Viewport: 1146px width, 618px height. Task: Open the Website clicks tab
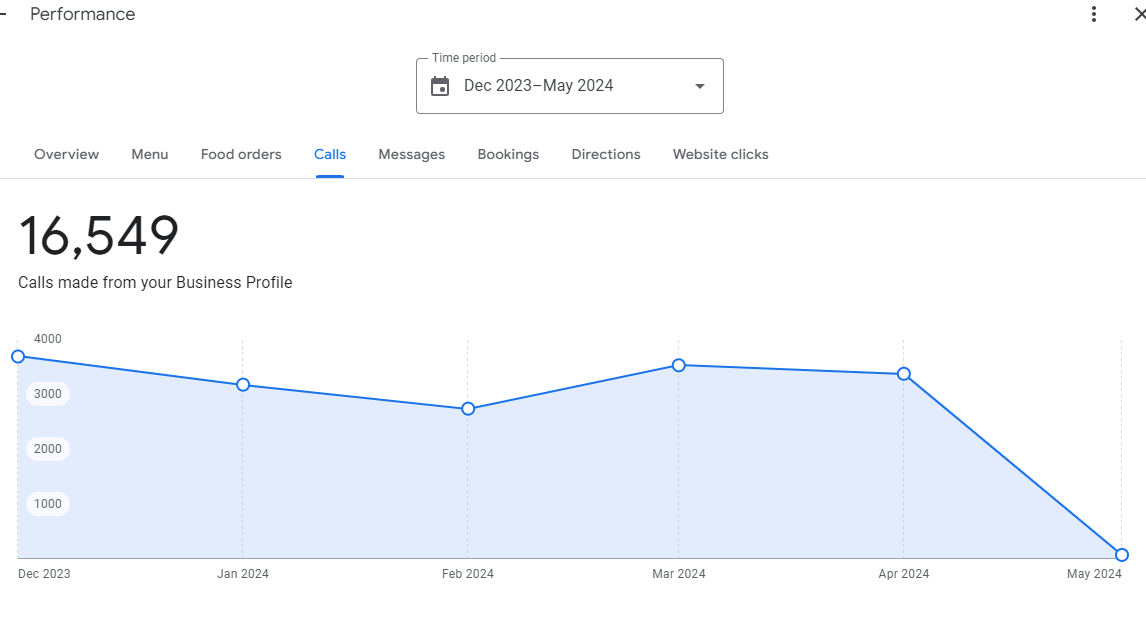[x=720, y=154]
